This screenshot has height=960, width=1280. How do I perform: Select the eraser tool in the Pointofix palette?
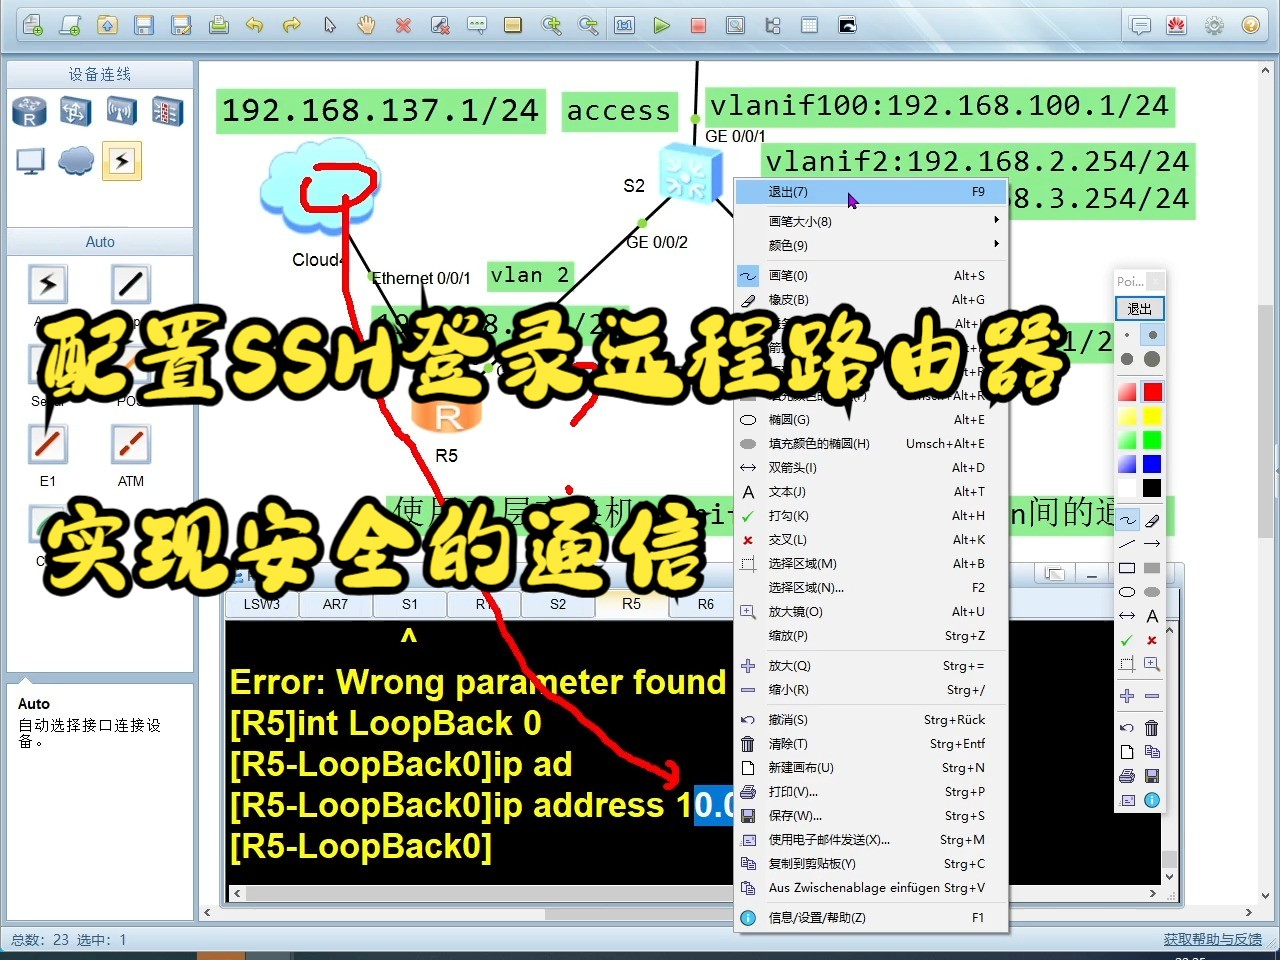point(1152,519)
